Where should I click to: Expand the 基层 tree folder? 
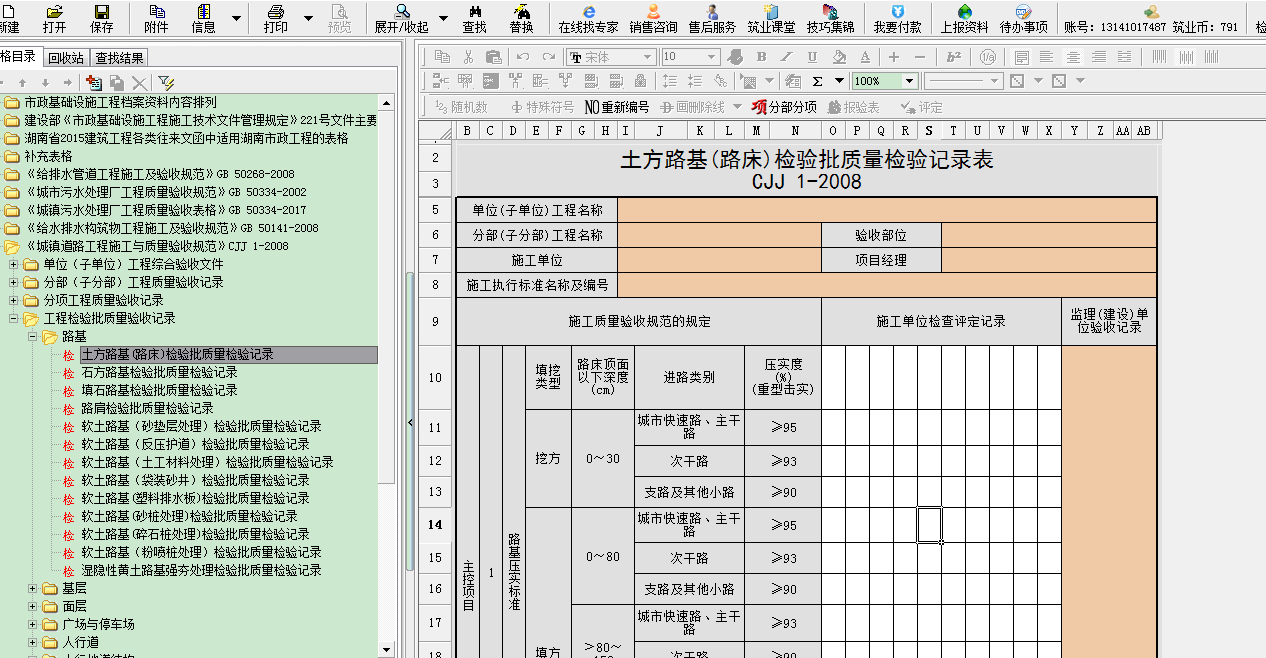tap(33, 588)
